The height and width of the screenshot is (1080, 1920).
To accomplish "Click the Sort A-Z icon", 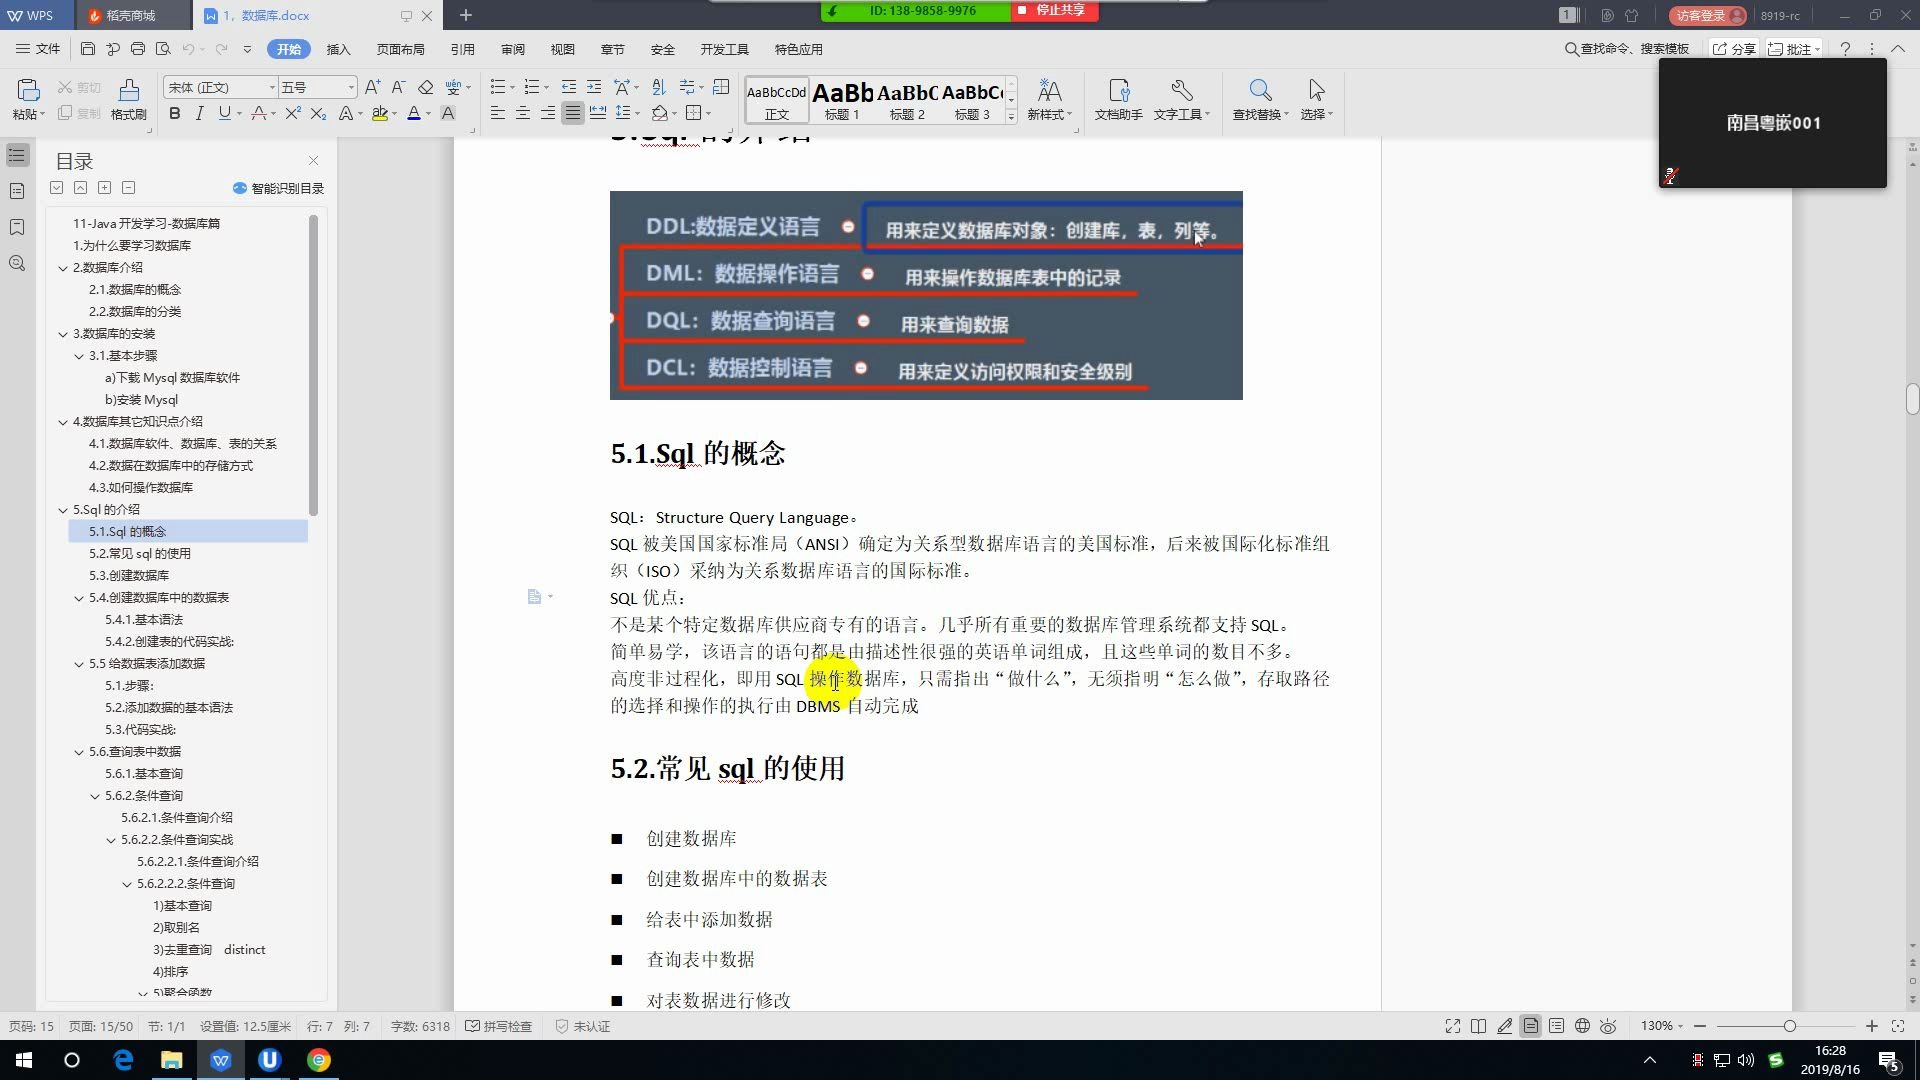I will pos(658,87).
